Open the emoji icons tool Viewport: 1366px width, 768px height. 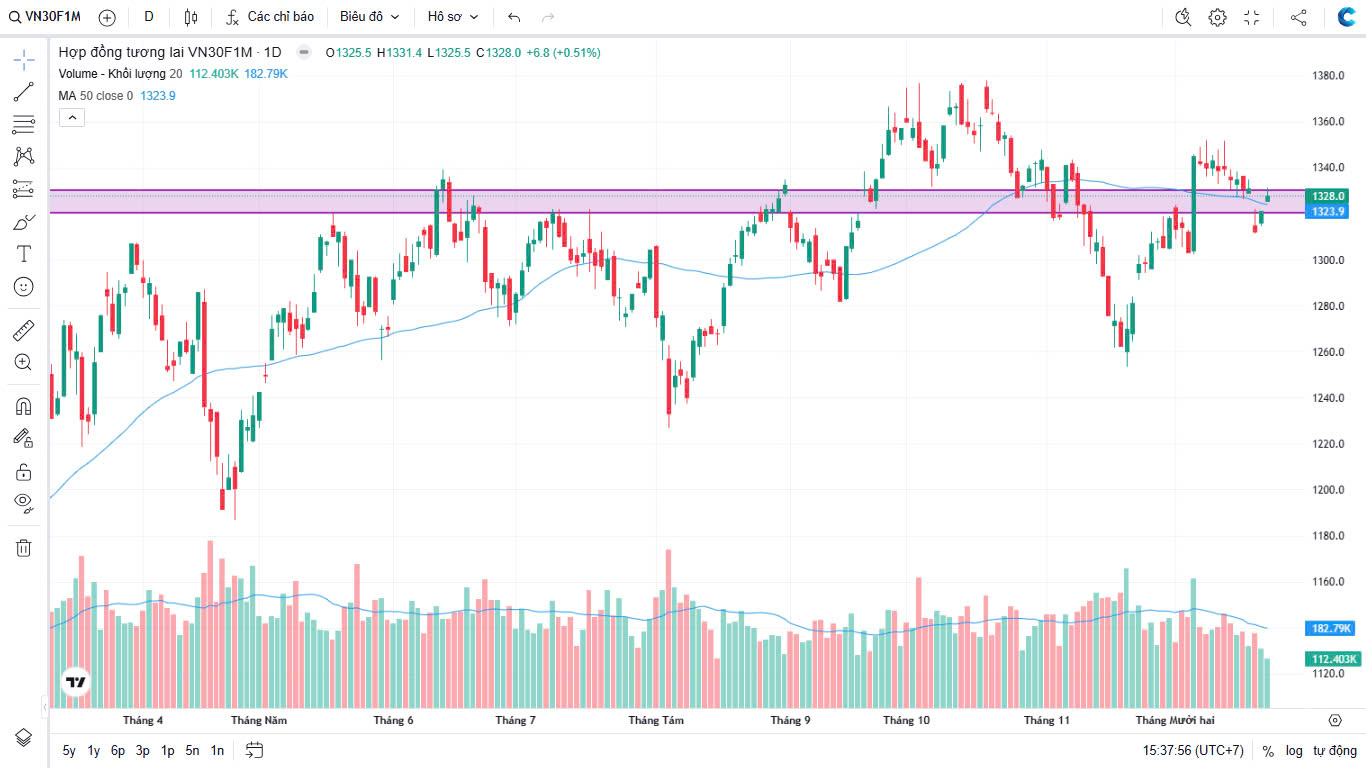pyautogui.click(x=24, y=286)
